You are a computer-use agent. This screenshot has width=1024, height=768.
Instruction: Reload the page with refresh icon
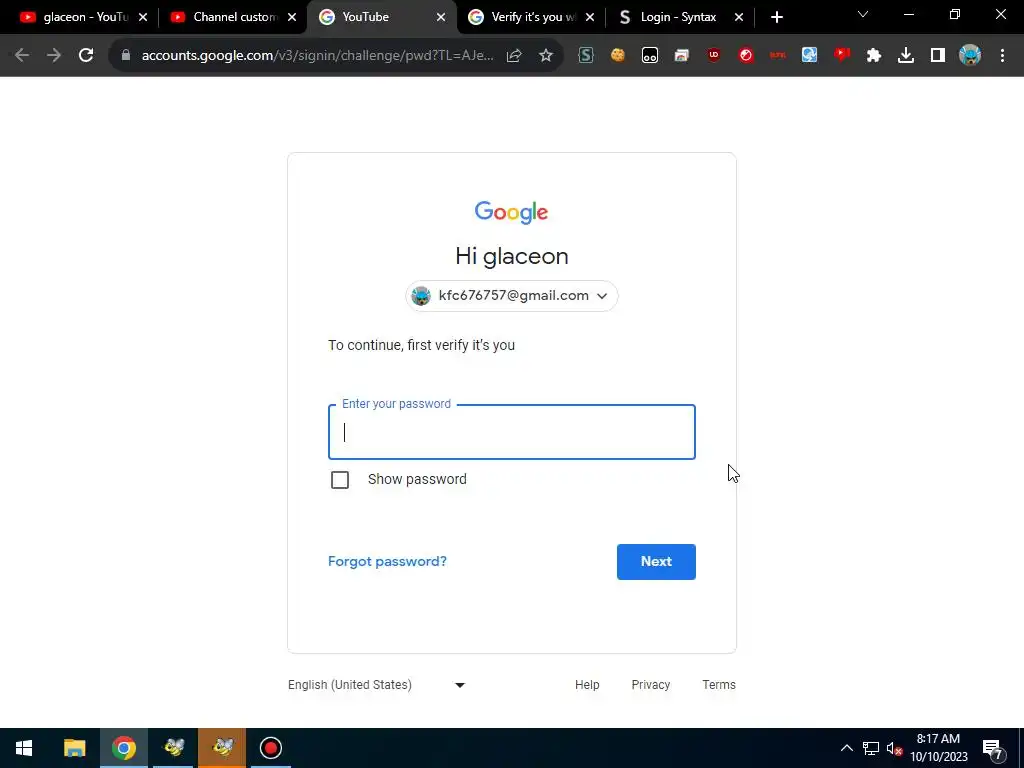(x=86, y=56)
